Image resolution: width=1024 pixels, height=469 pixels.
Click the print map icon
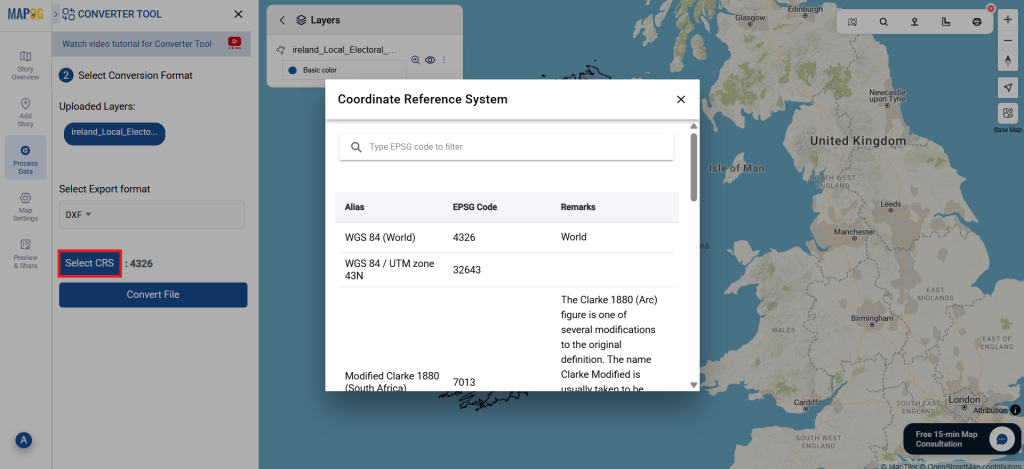pos(976,21)
